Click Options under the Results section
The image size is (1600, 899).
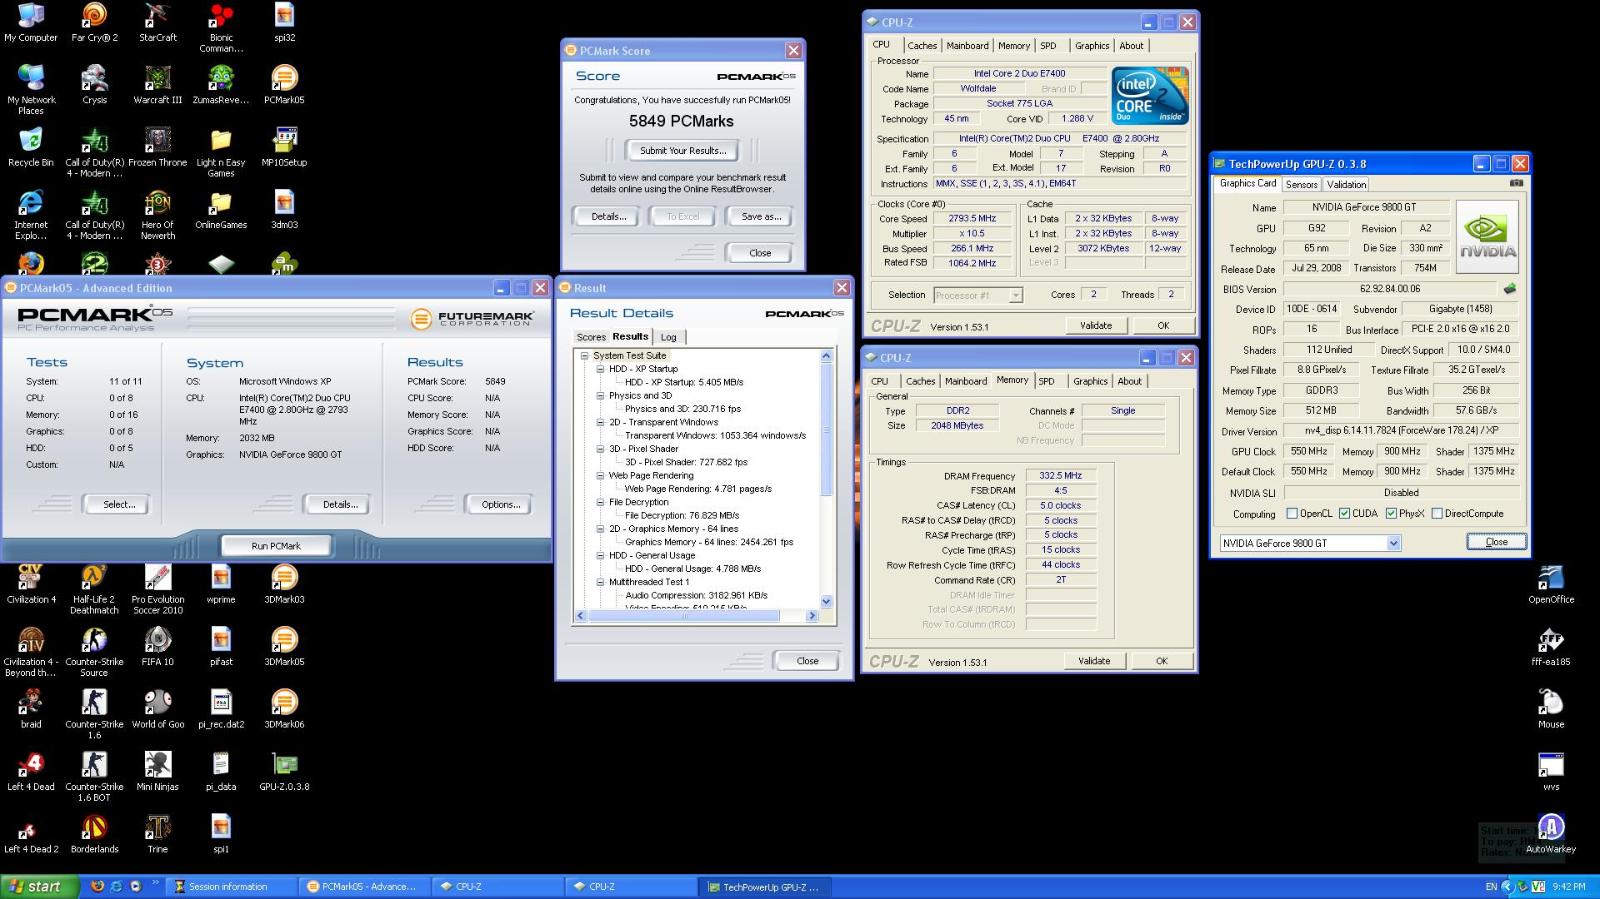click(x=501, y=504)
